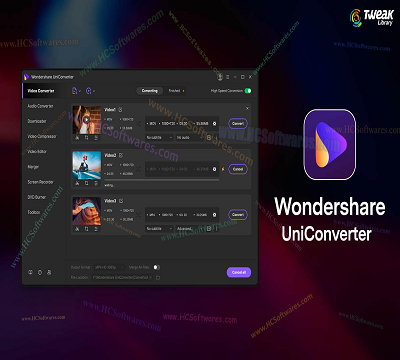This screenshot has height=360, width=400.
Task: Open DVD Burner from the sidebar
Action: [37, 197]
